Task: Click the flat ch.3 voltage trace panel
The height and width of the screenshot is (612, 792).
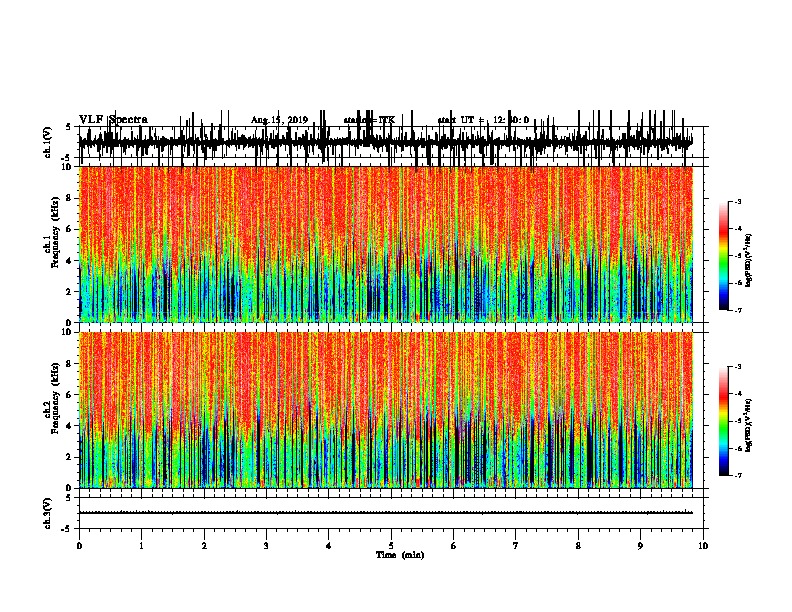Action: pos(391,513)
